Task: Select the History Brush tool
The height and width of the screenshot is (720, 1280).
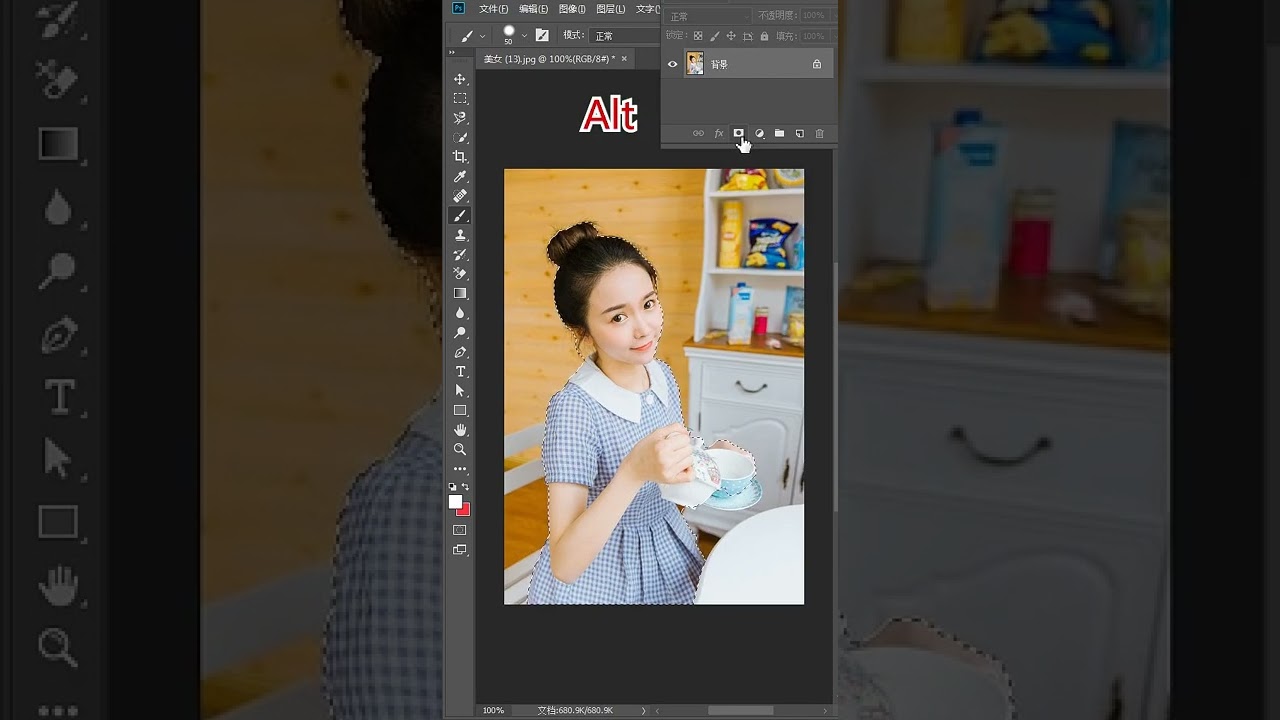Action: pyautogui.click(x=460, y=255)
